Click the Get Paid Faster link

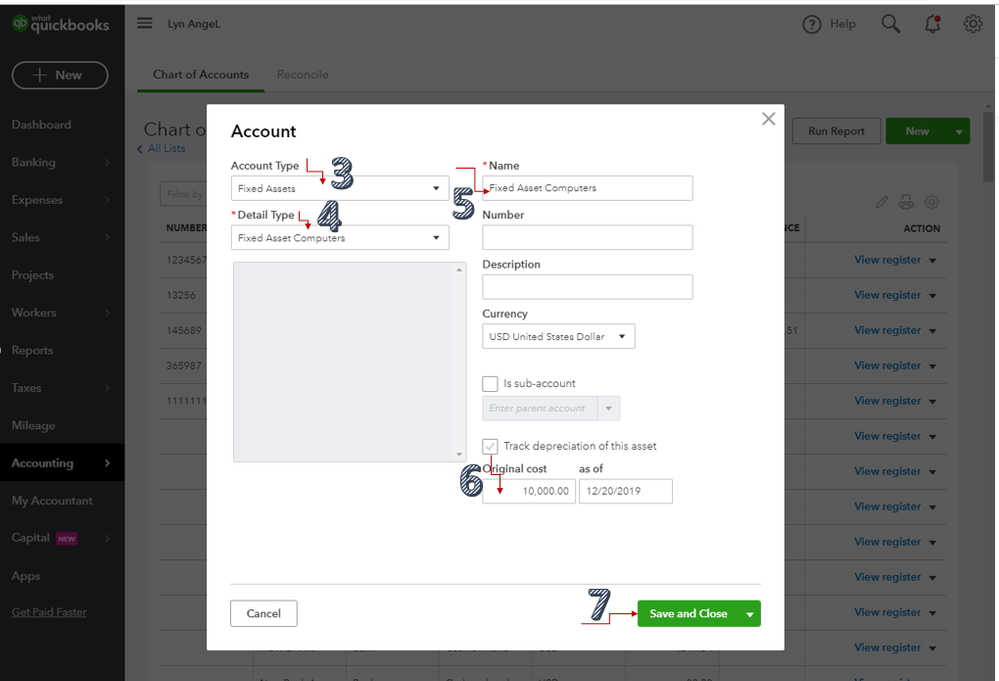49,612
